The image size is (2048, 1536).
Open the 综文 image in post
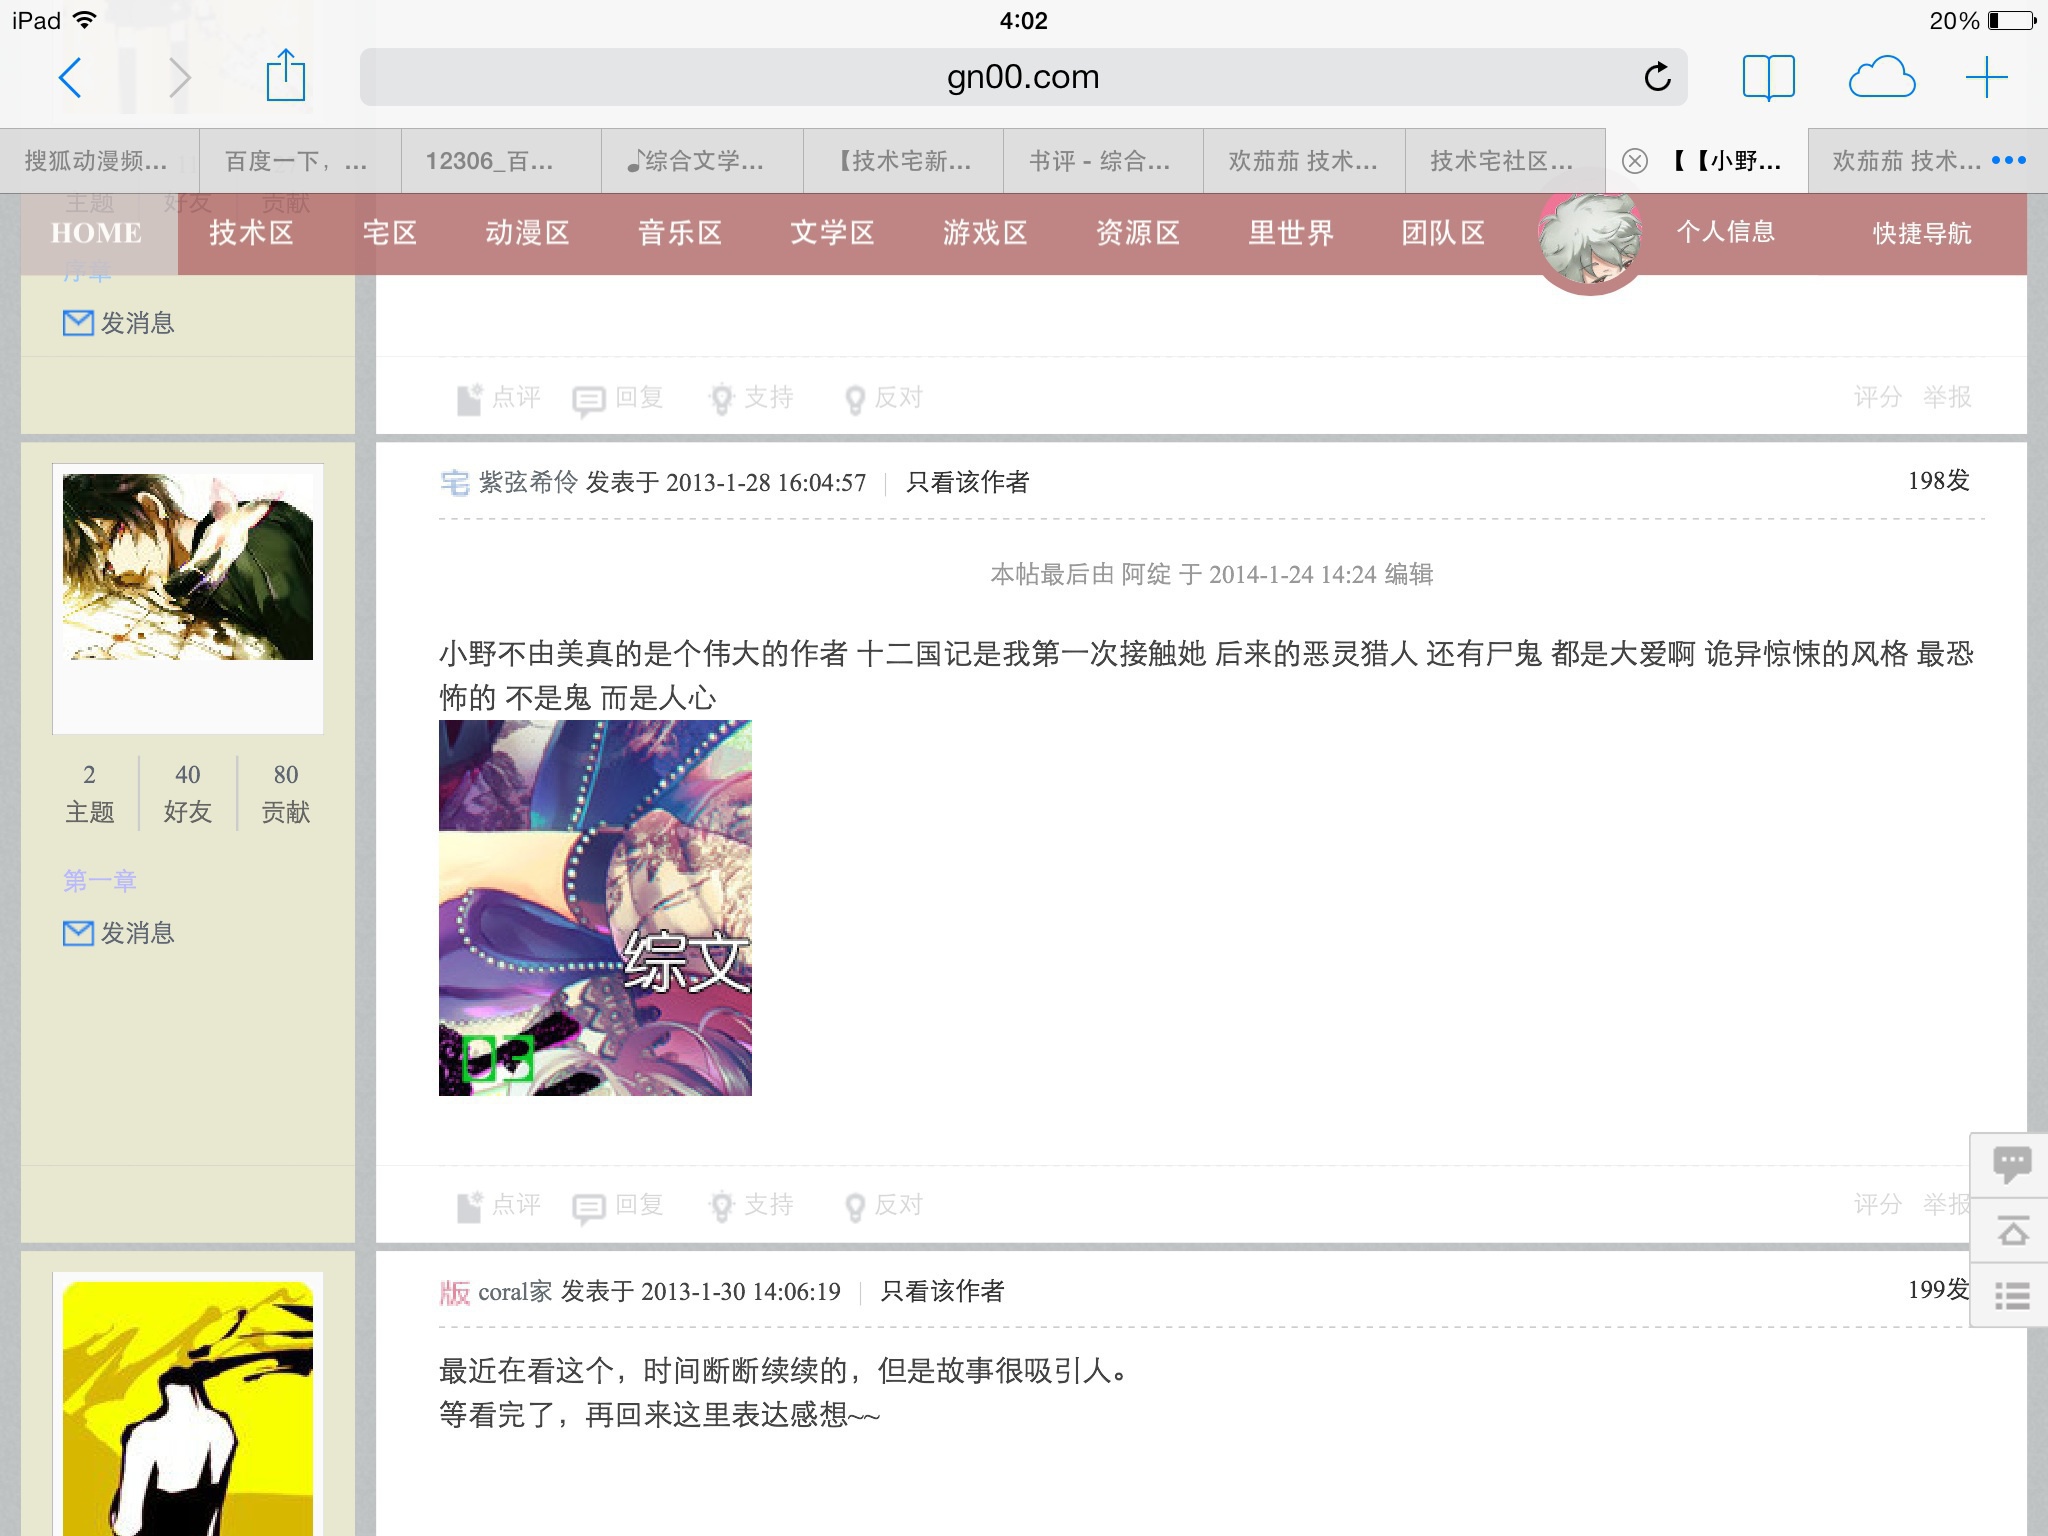tap(595, 907)
